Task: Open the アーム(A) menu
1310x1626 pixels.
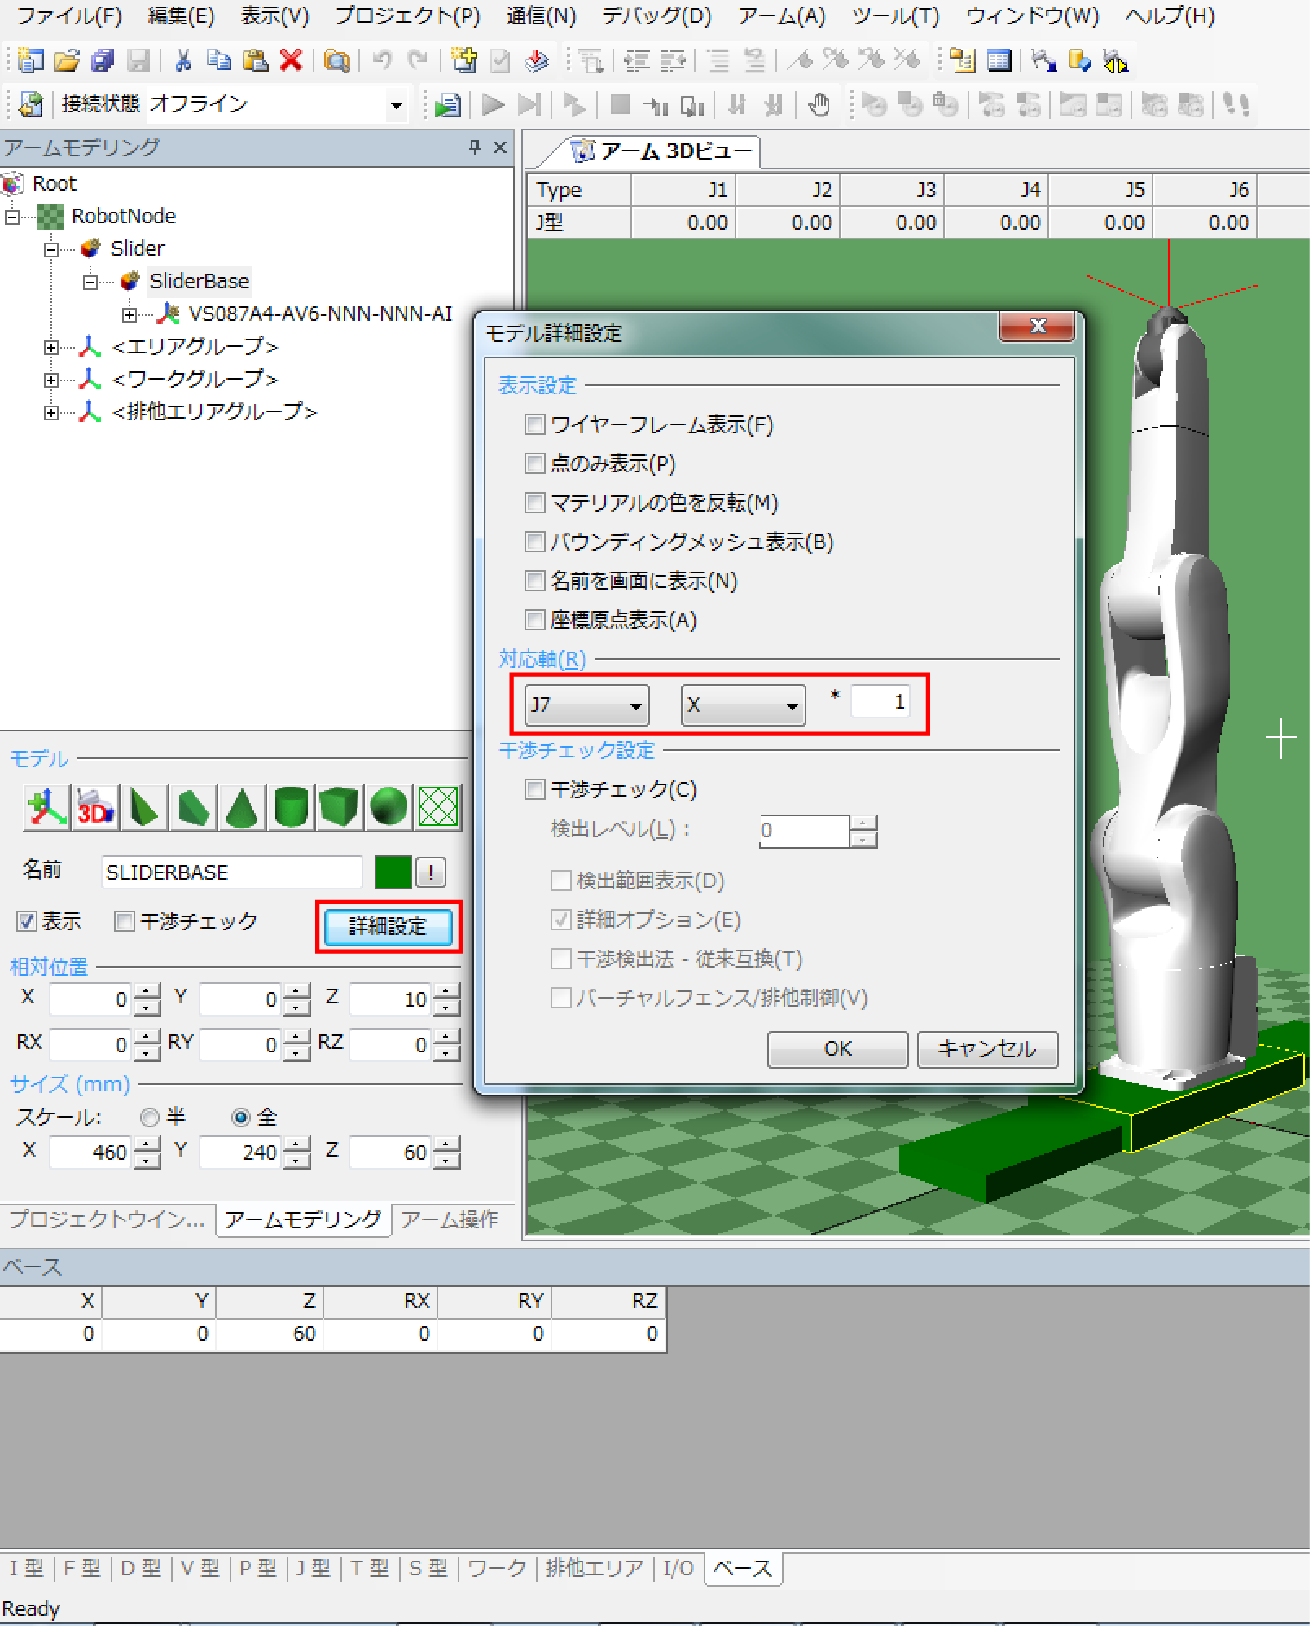Action: click(781, 16)
